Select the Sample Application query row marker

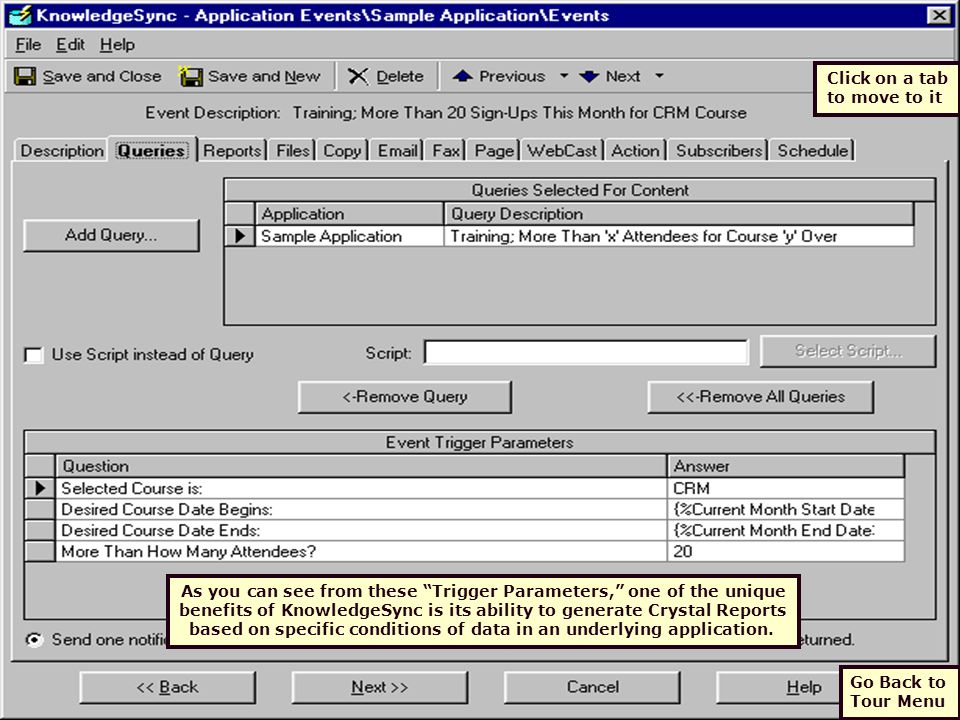coord(240,236)
